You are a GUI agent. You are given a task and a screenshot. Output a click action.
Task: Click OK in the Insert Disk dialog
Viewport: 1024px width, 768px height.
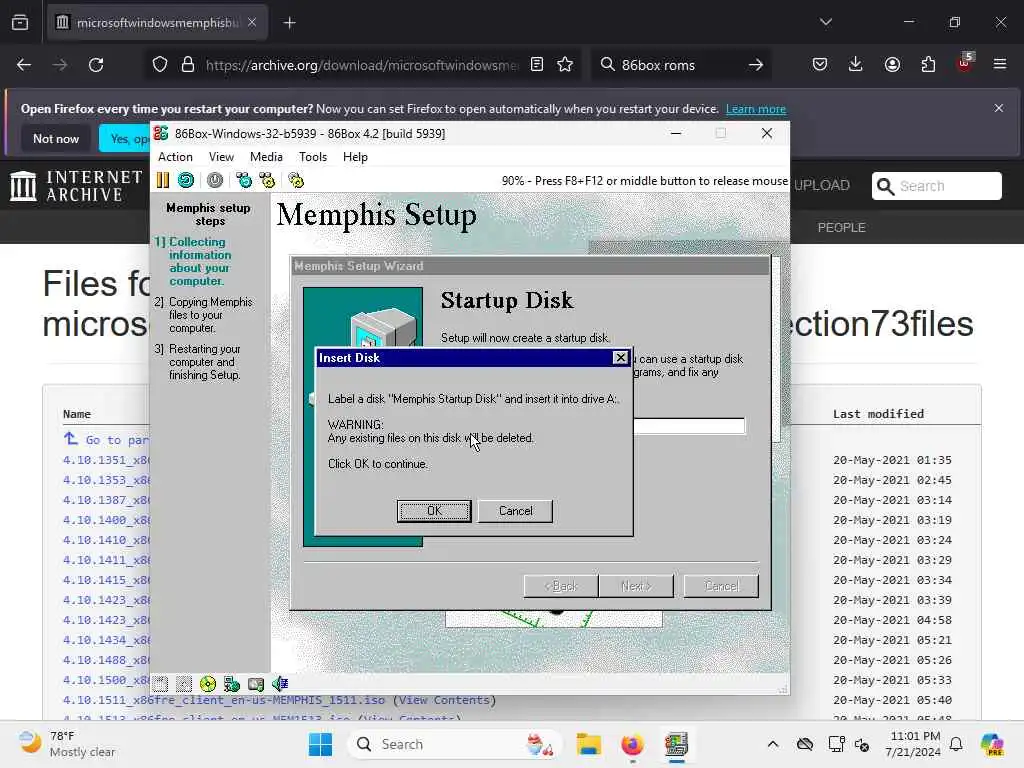(x=434, y=511)
